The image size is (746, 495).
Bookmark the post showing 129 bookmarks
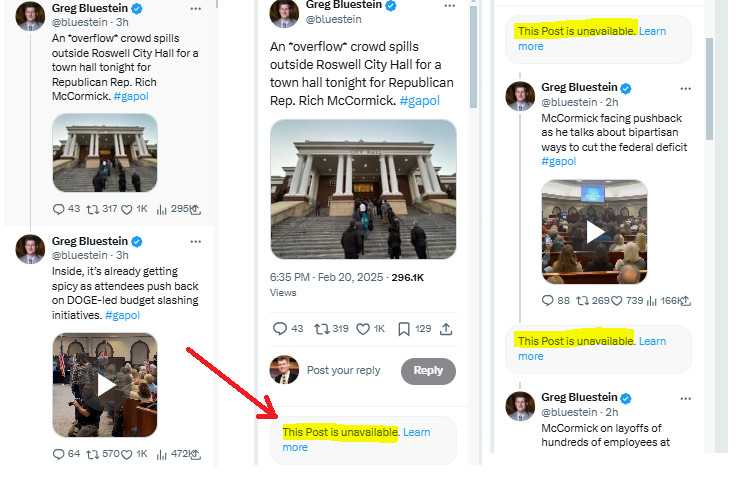pyautogui.click(x=404, y=328)
